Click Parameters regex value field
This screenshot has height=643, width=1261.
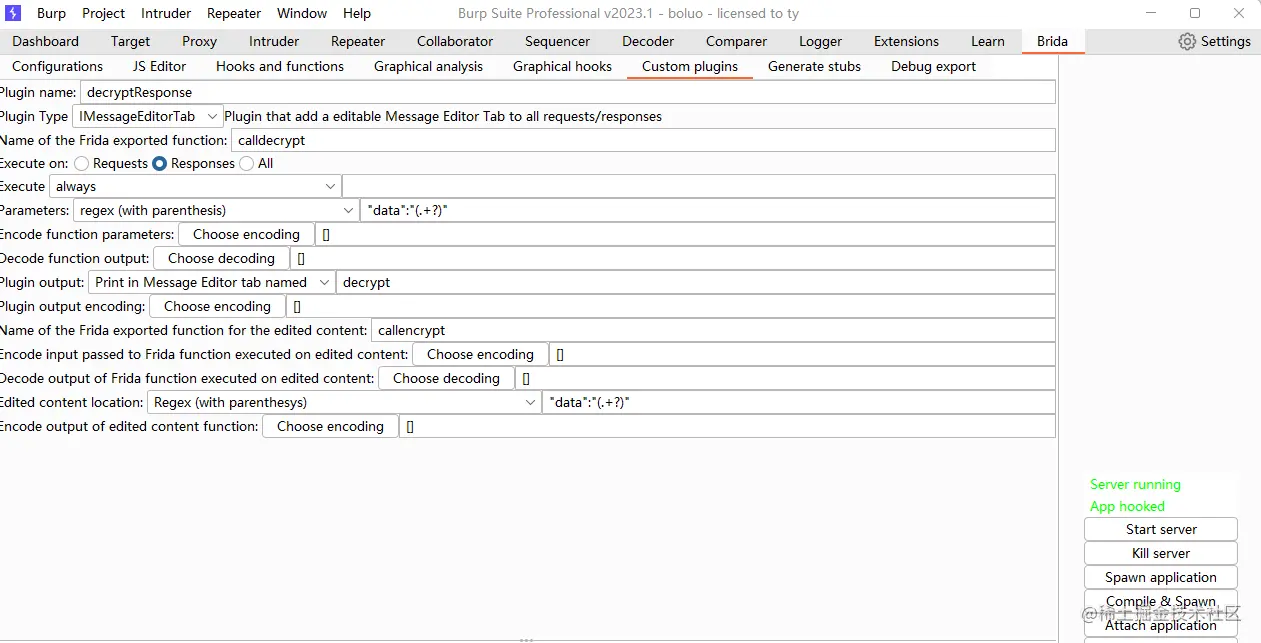tap(708, 210)
